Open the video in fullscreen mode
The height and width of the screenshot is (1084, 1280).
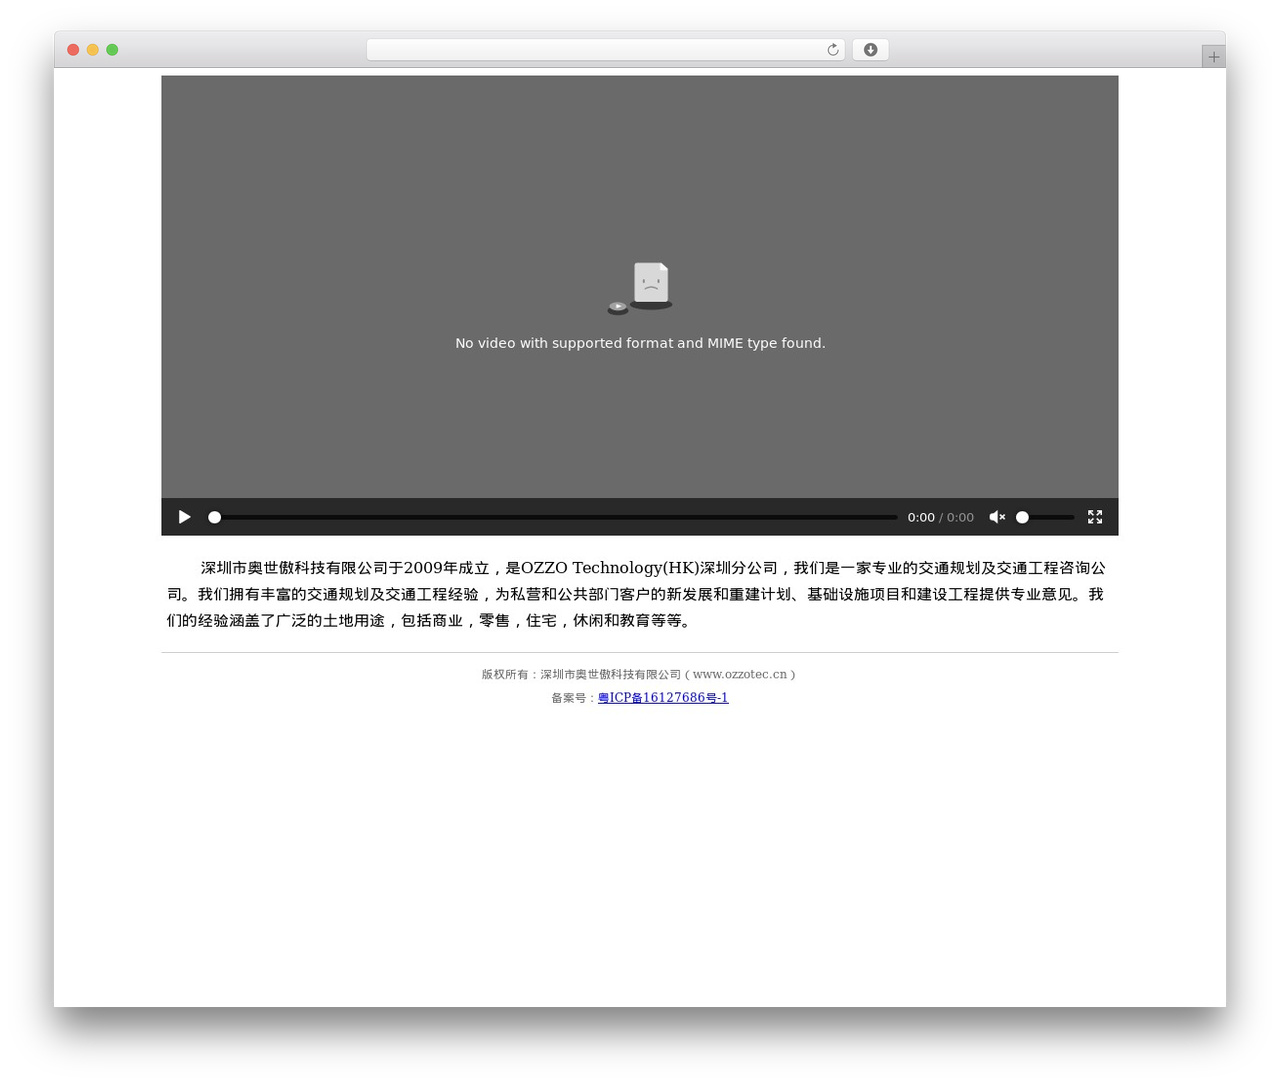click(x=1095, y=517)
